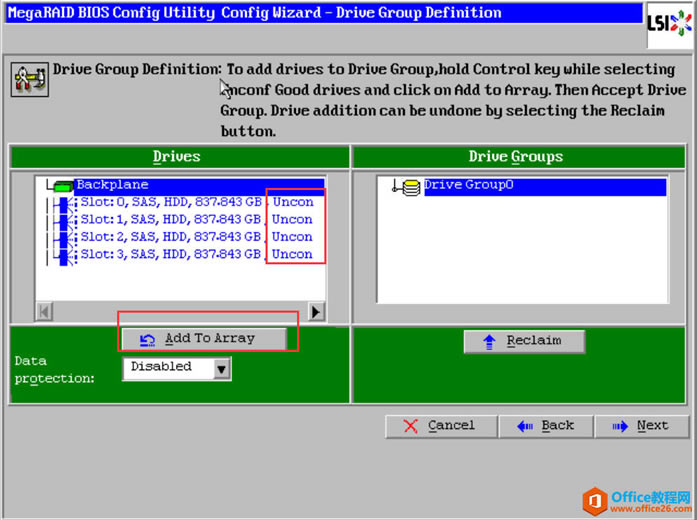Click the drive icon beside Slot: 3

65,256
